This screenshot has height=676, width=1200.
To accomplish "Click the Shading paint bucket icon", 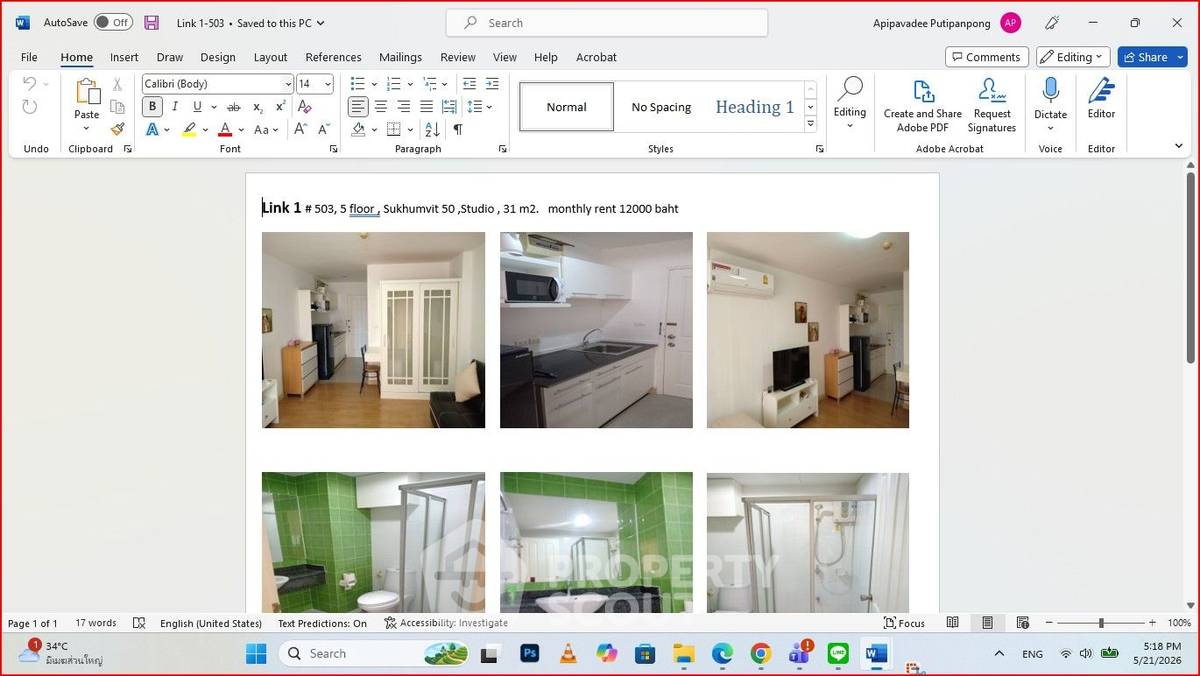I will (358, 129).
